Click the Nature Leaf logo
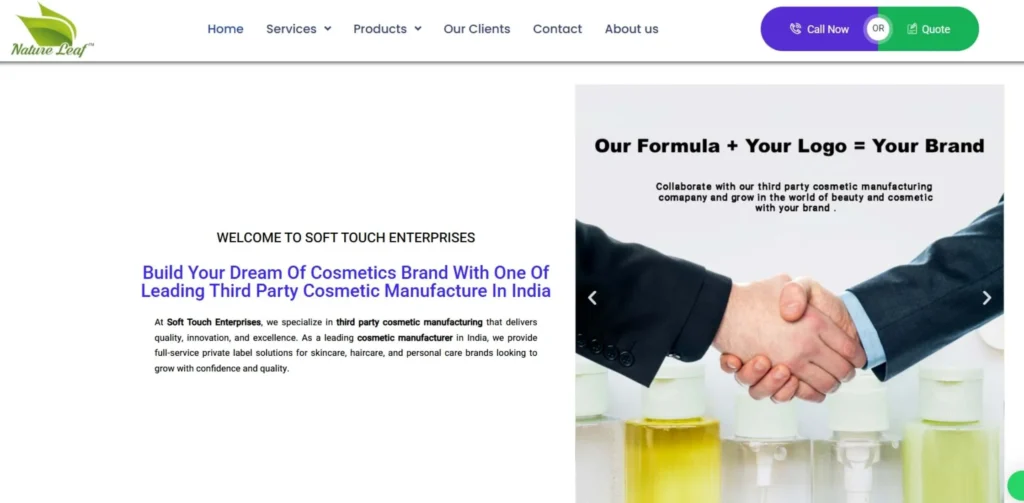 pos(52,30)
